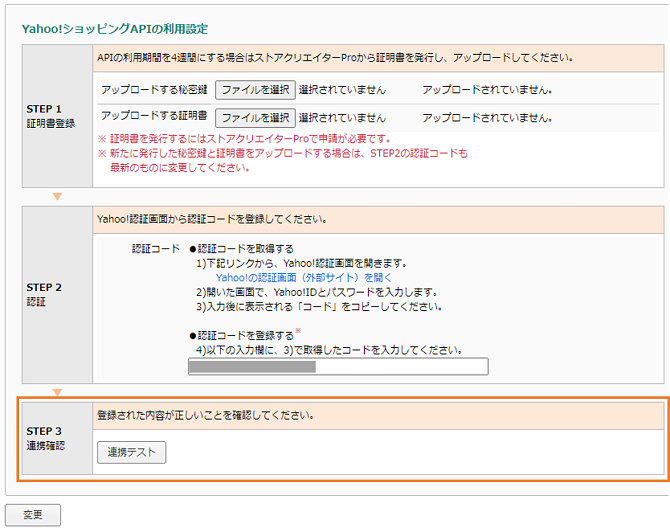Click 選択されていません next to 秘密鍵 button
670x532 pixels.
click(x=342, y=90)
